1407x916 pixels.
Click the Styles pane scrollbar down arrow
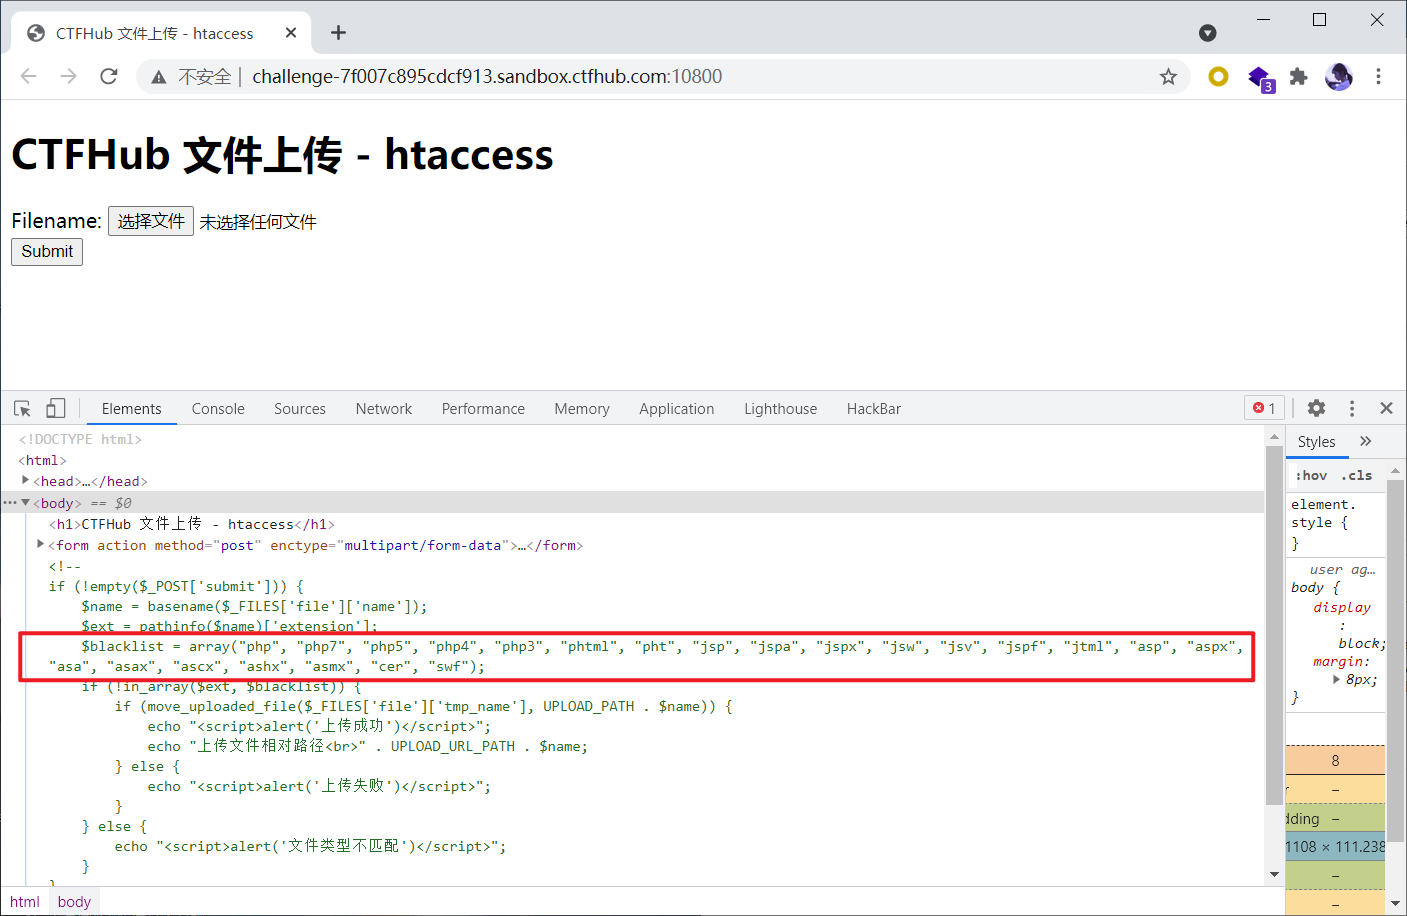pyautogui.click(x=1396, y=904)
